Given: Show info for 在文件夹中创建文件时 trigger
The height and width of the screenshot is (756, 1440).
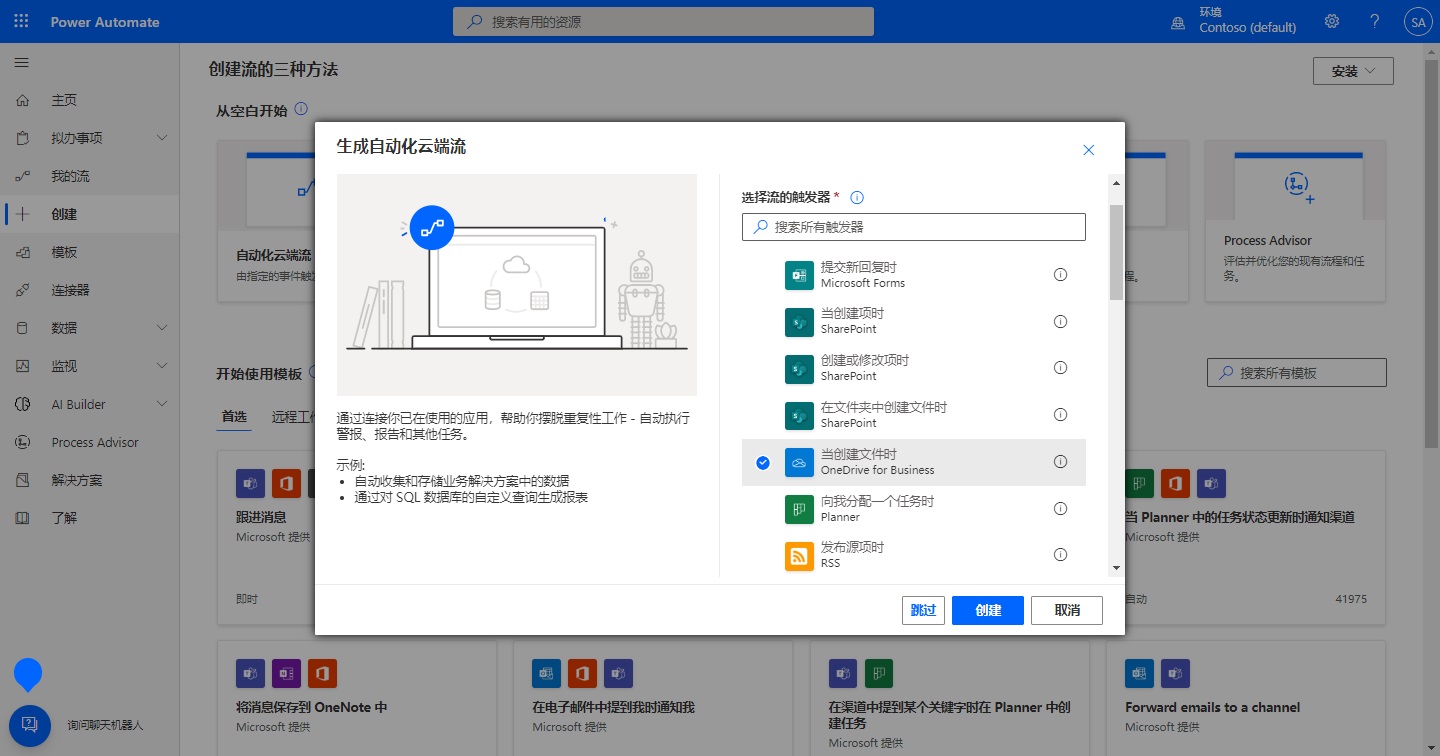Looking at the screenshot, I should pos(1060,415).
